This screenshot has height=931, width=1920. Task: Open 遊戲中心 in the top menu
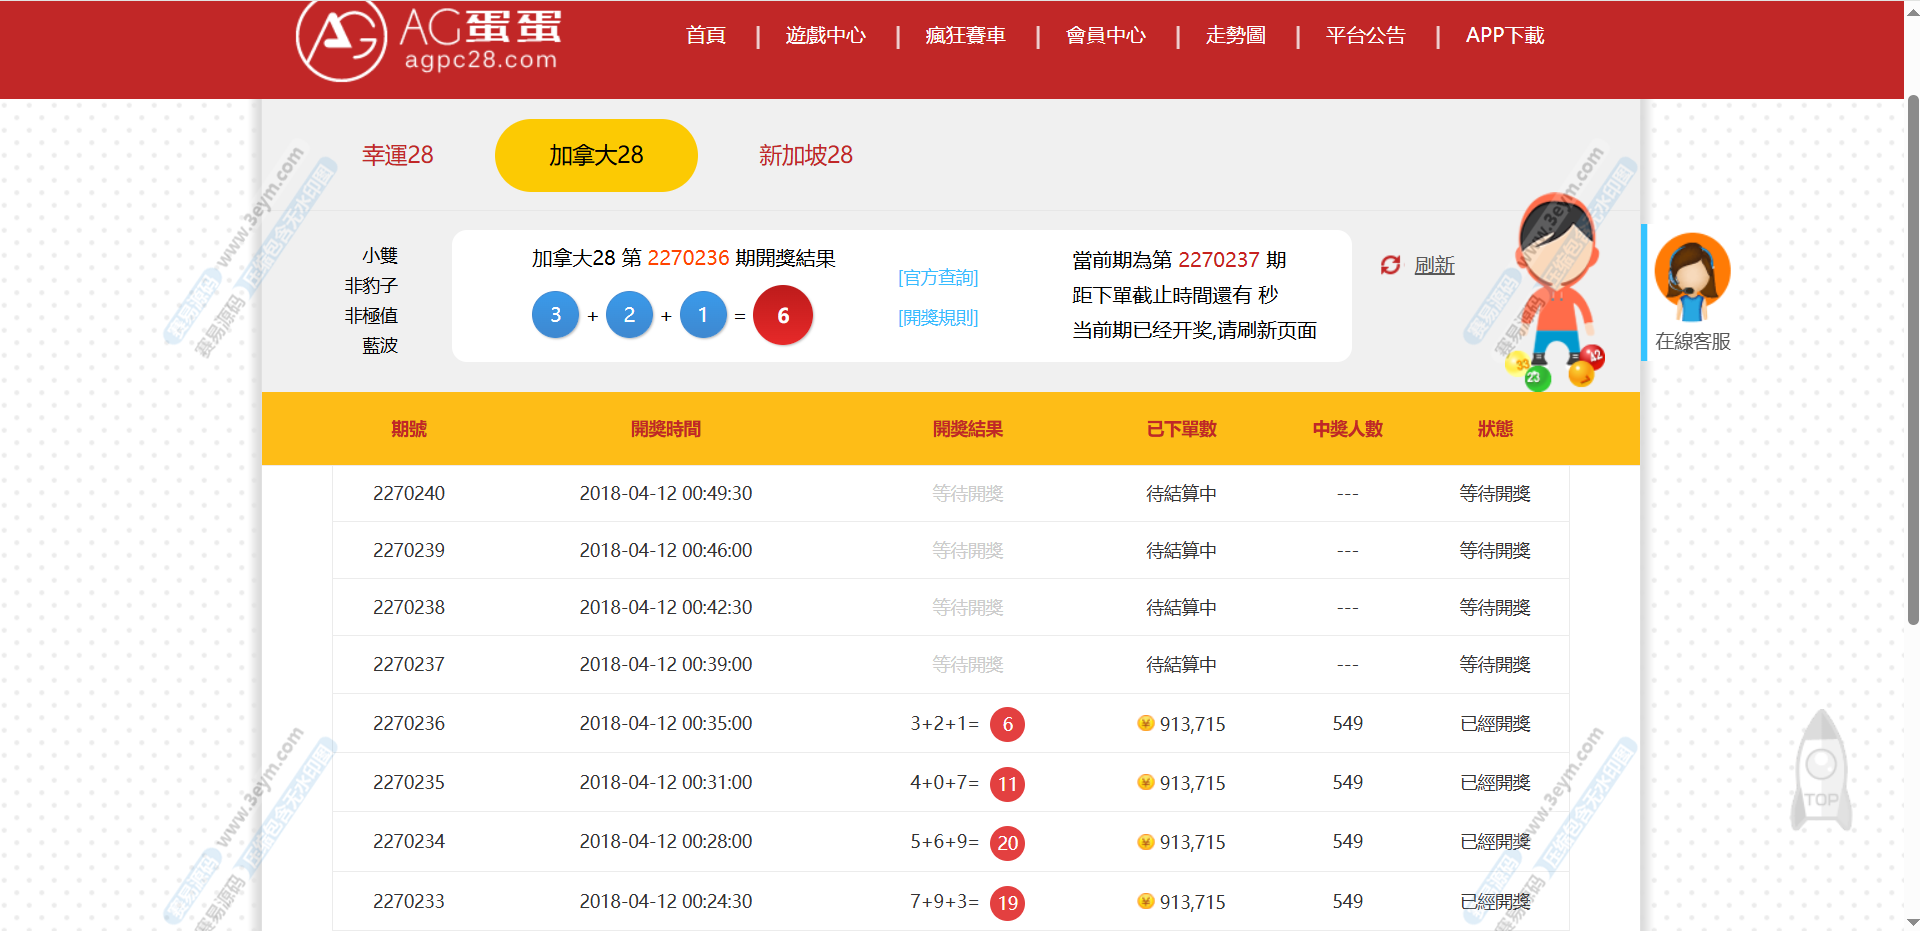[x=825, y=36]
